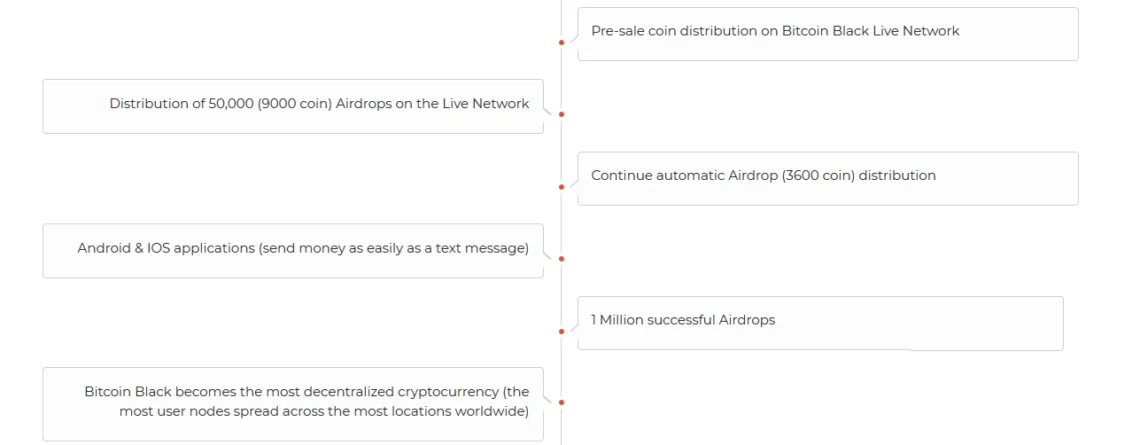
Task: Click timeline dot next to Android & IOS card
Action: [x=561, y=258]
